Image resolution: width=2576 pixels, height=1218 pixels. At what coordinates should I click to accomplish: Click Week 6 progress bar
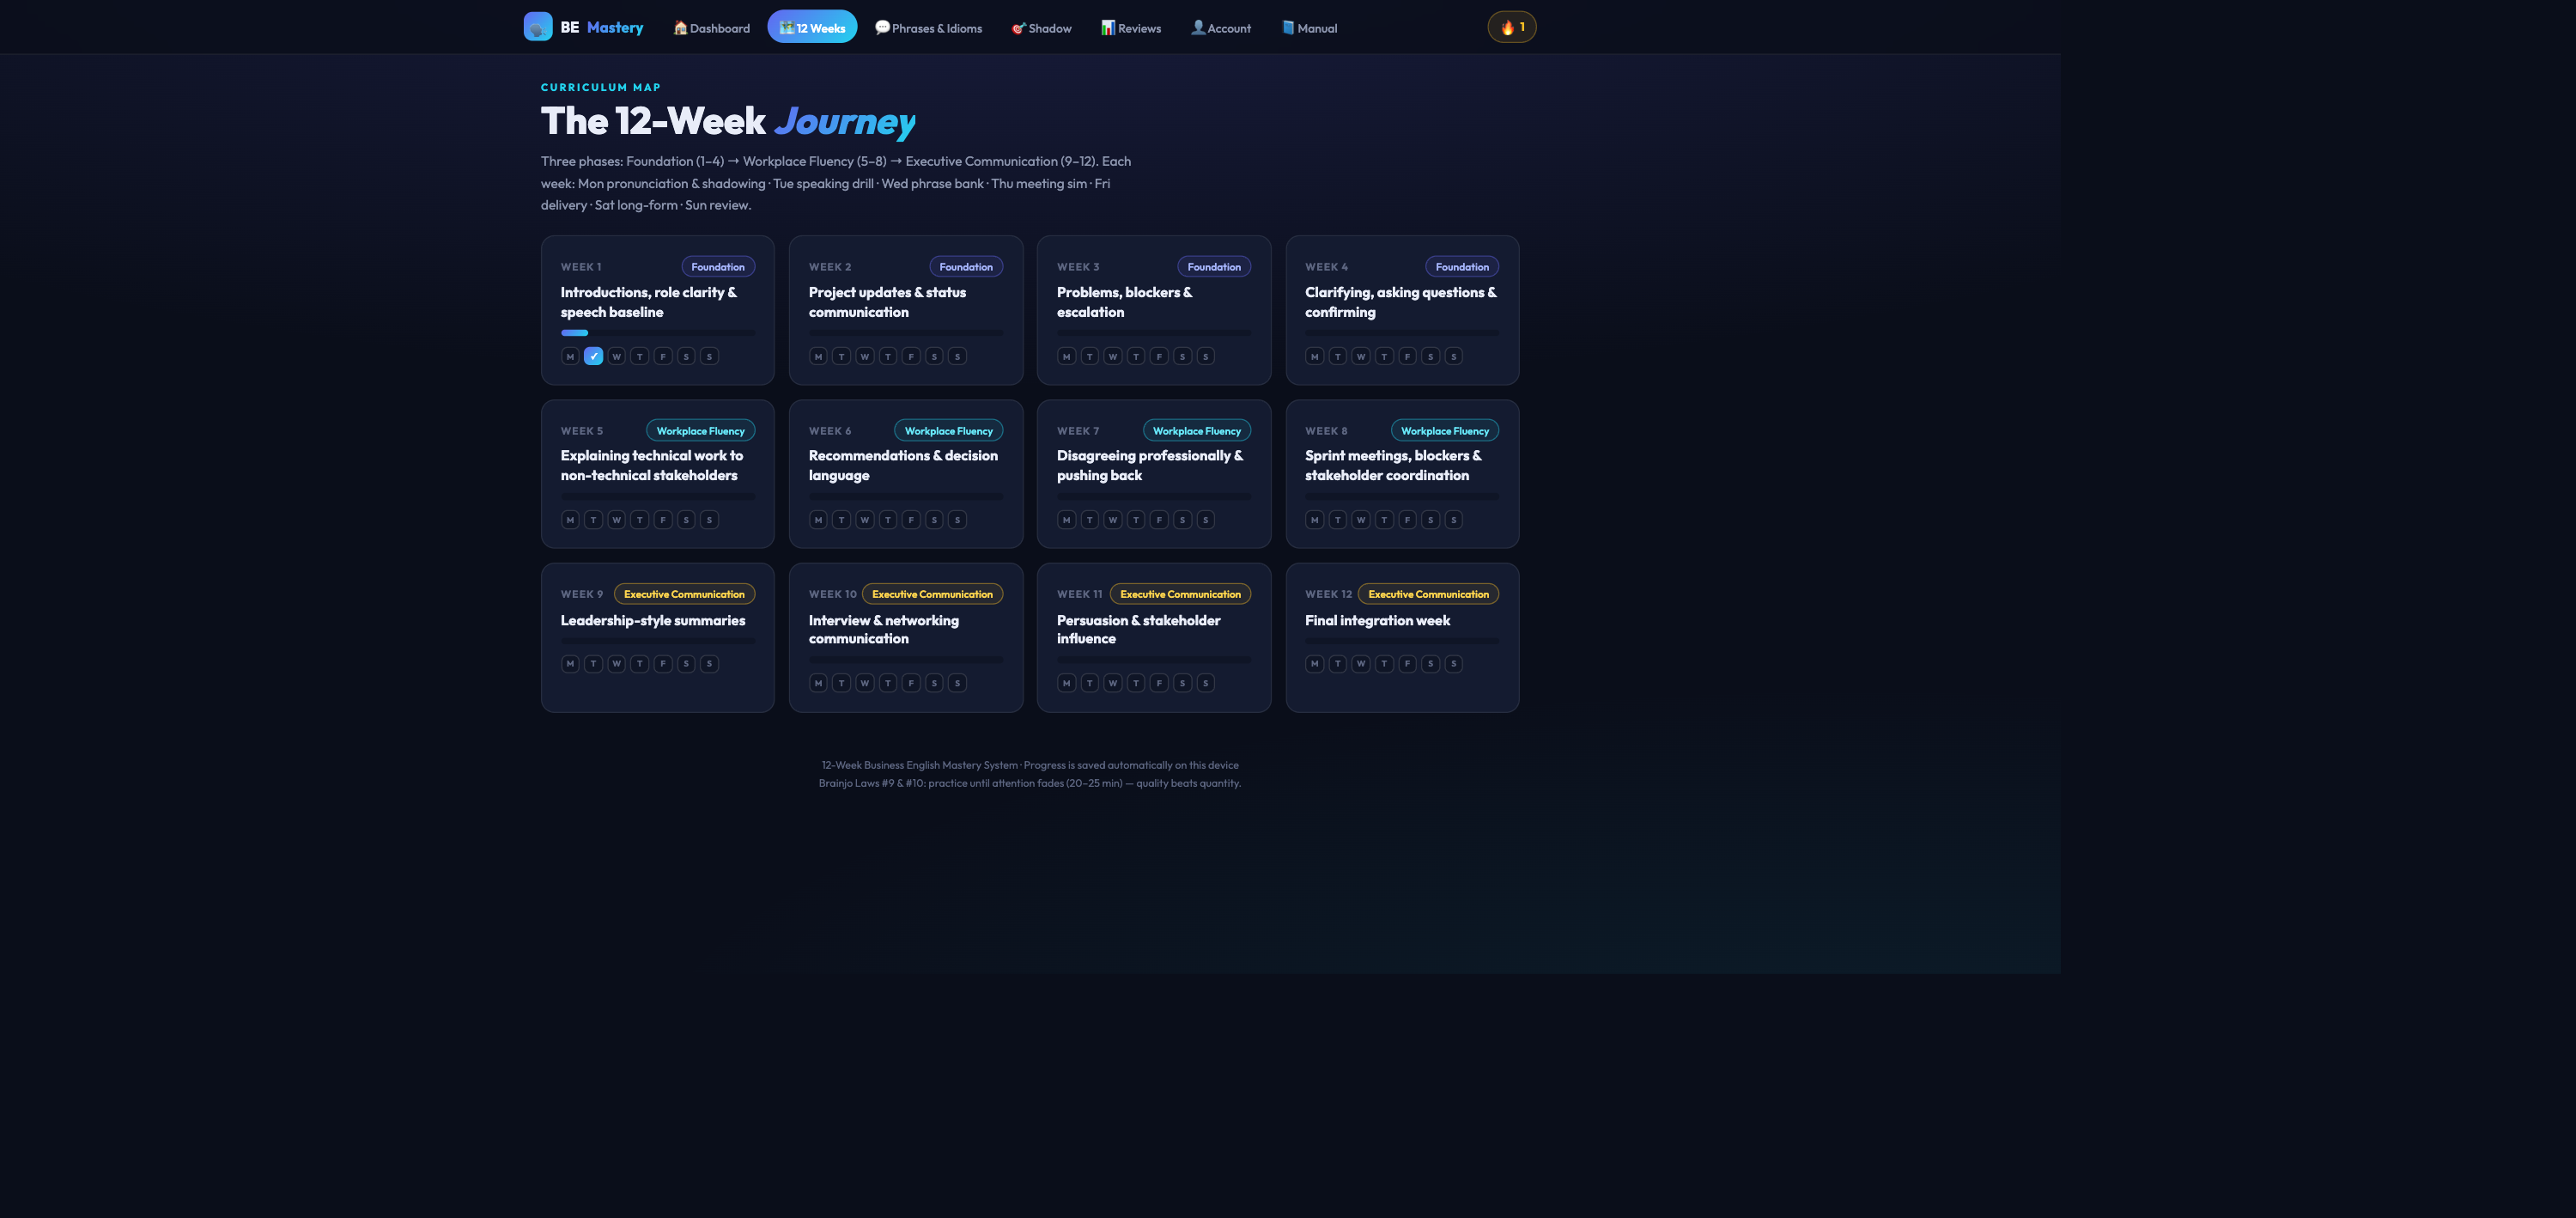click(x=906, y=496)
